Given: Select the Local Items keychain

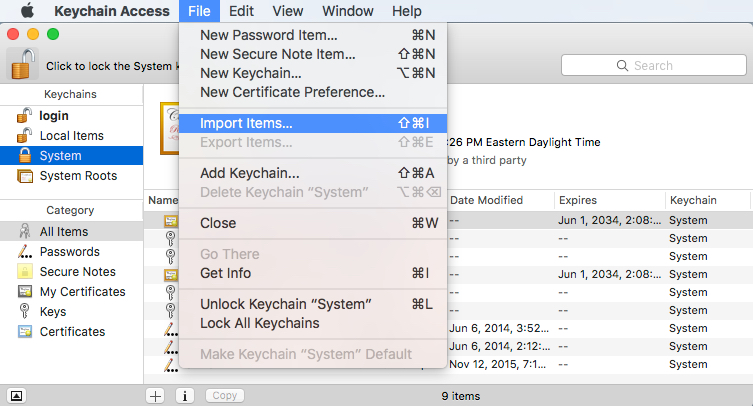Looking at the screenshot, I should 72,136.
